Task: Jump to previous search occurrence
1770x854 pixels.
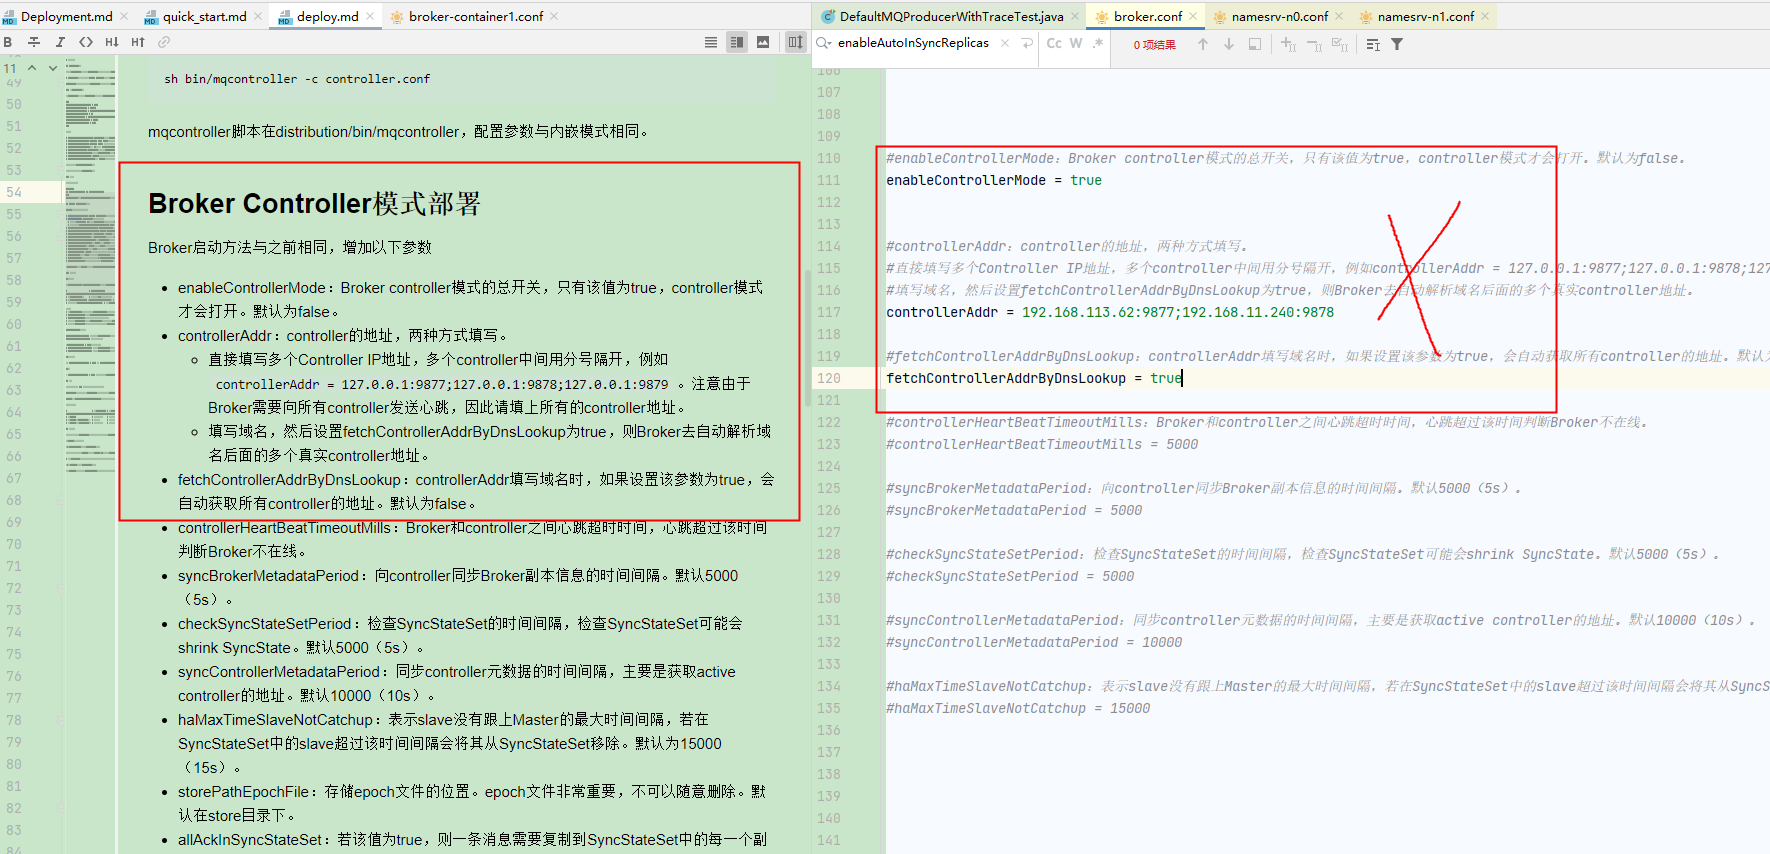Action: click(1203, 44)
